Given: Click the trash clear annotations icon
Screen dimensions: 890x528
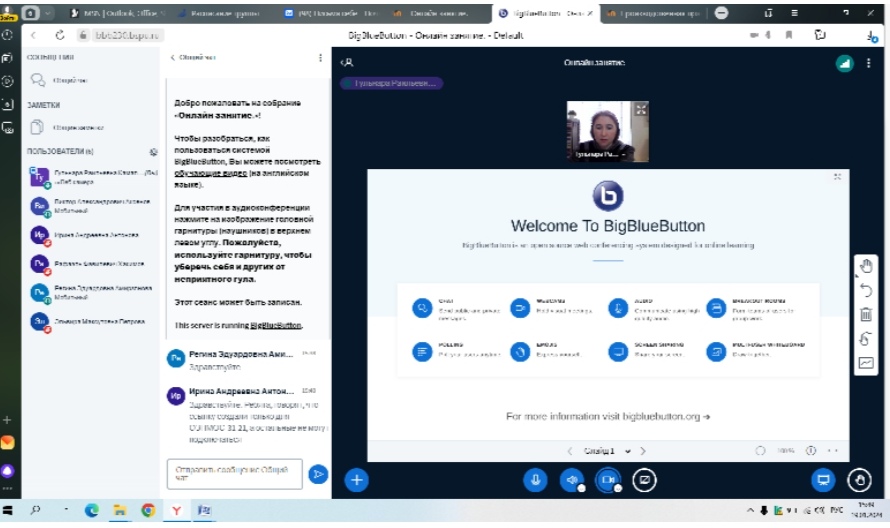Looking at the screenshot, I should [x=866, y=314].
